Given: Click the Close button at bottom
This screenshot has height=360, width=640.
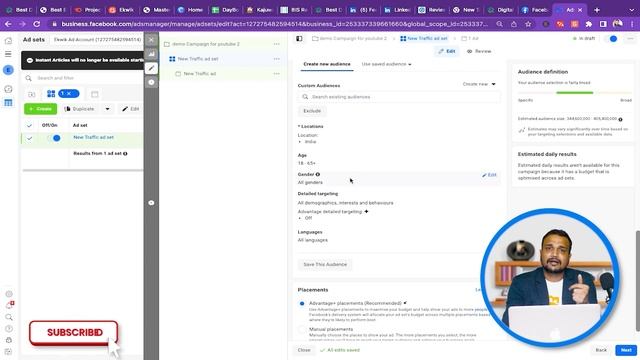Looking at the screenshot, I should coord(304,350).
